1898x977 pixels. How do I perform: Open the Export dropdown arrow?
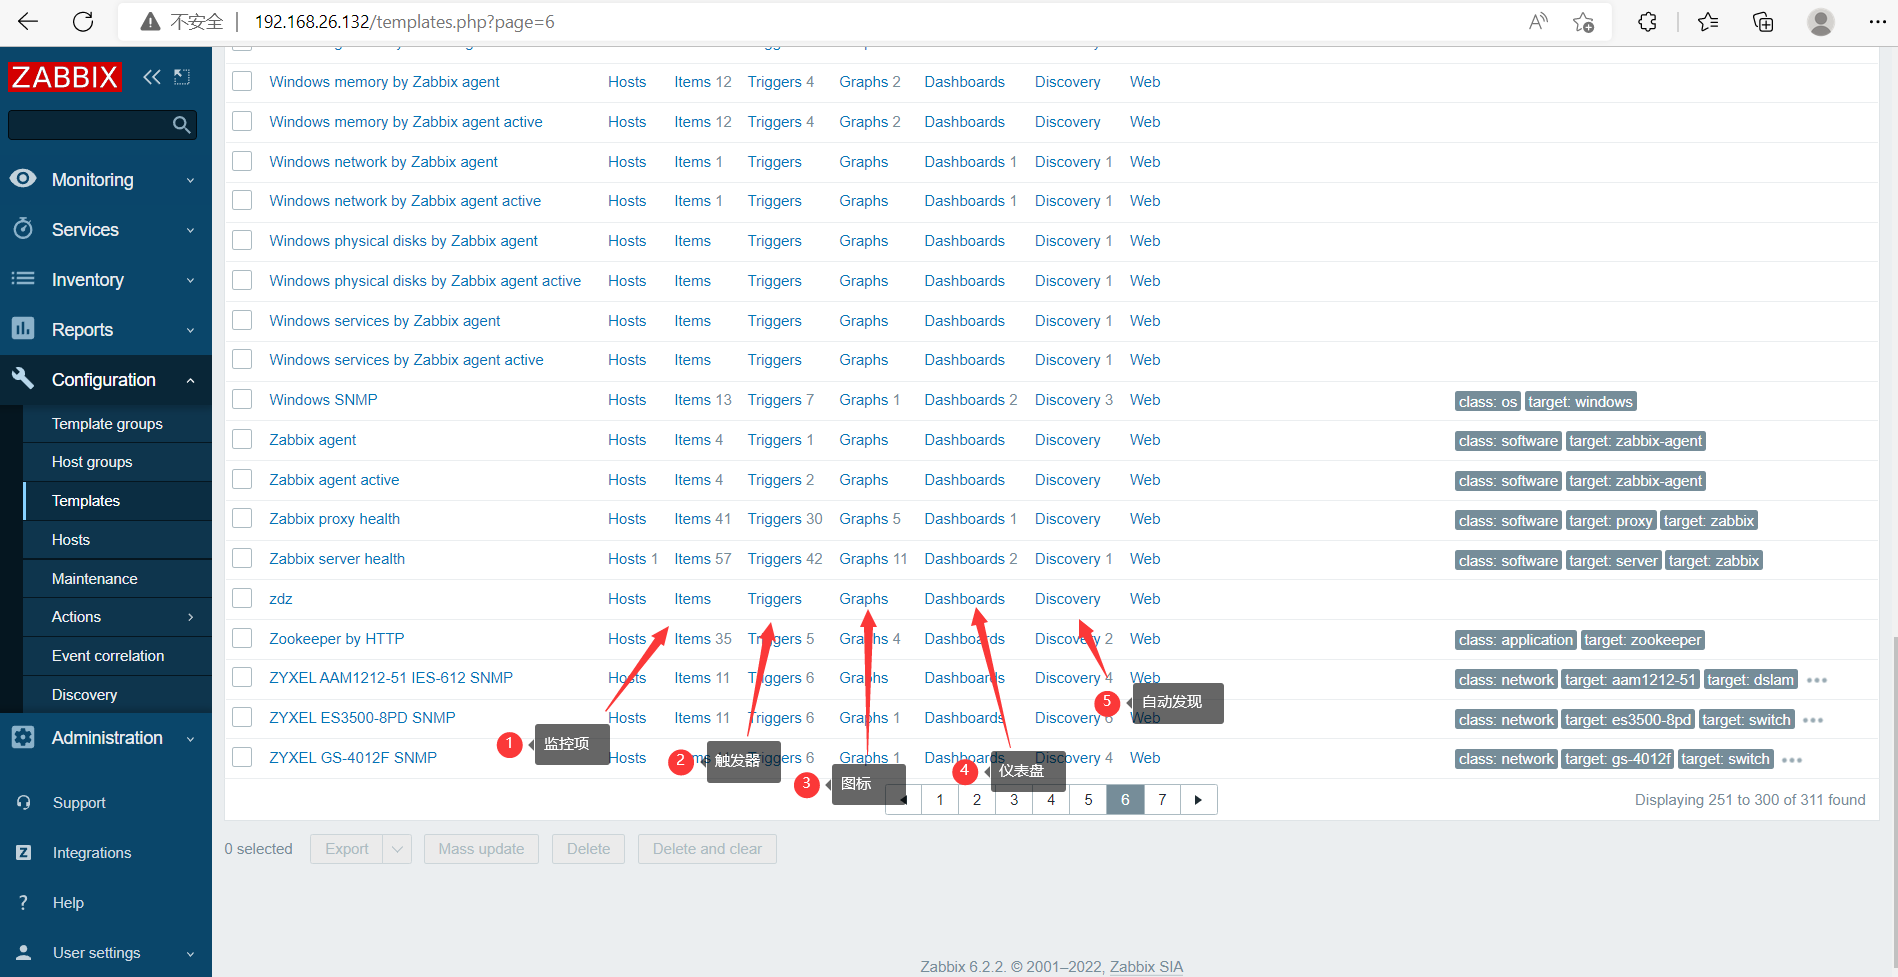[x=397, y=849]
